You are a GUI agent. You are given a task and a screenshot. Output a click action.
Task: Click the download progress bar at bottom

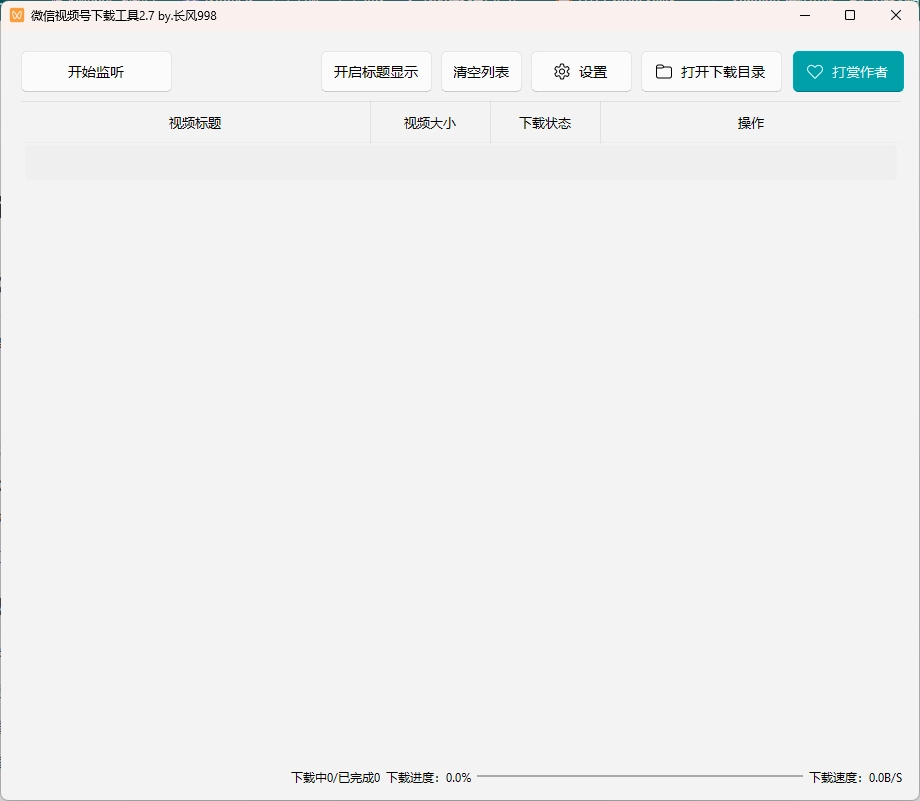point(640,776)
